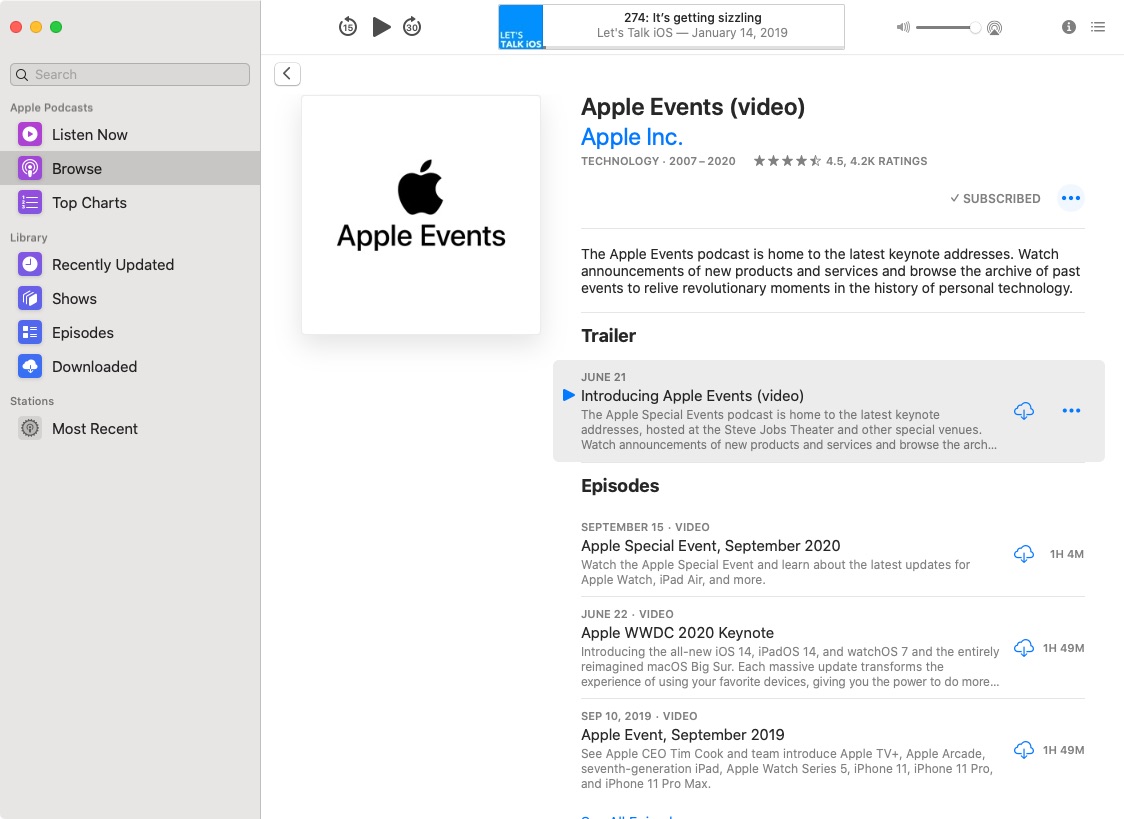Image resolution: width=1124 pixels, height=819 pixels.
Task: Open the Most Recent station
Action: pyautogui.click(x=130, y=428)
